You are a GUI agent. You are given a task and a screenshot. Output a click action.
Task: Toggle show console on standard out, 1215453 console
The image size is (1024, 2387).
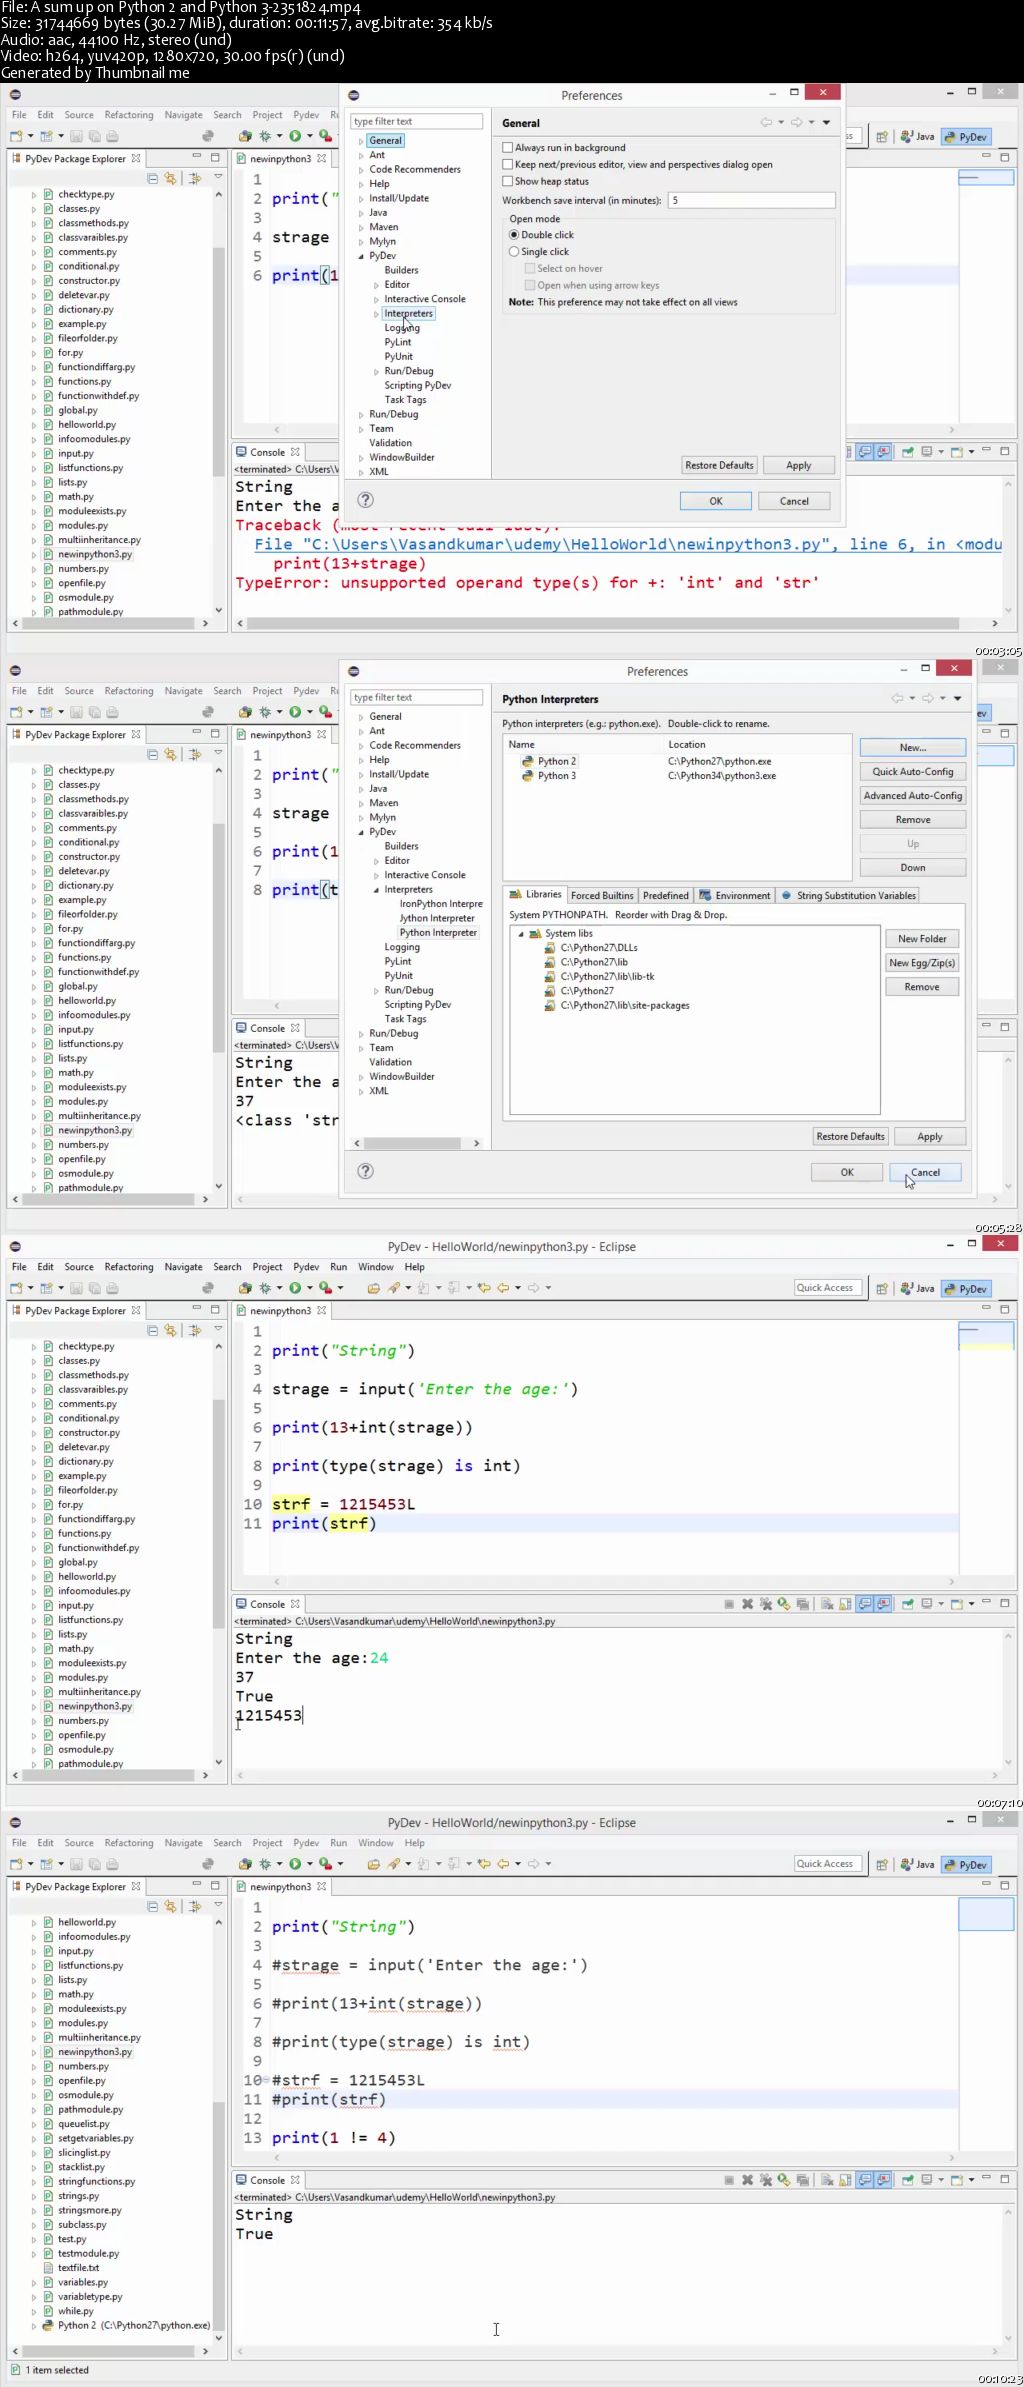(865, 1604)
